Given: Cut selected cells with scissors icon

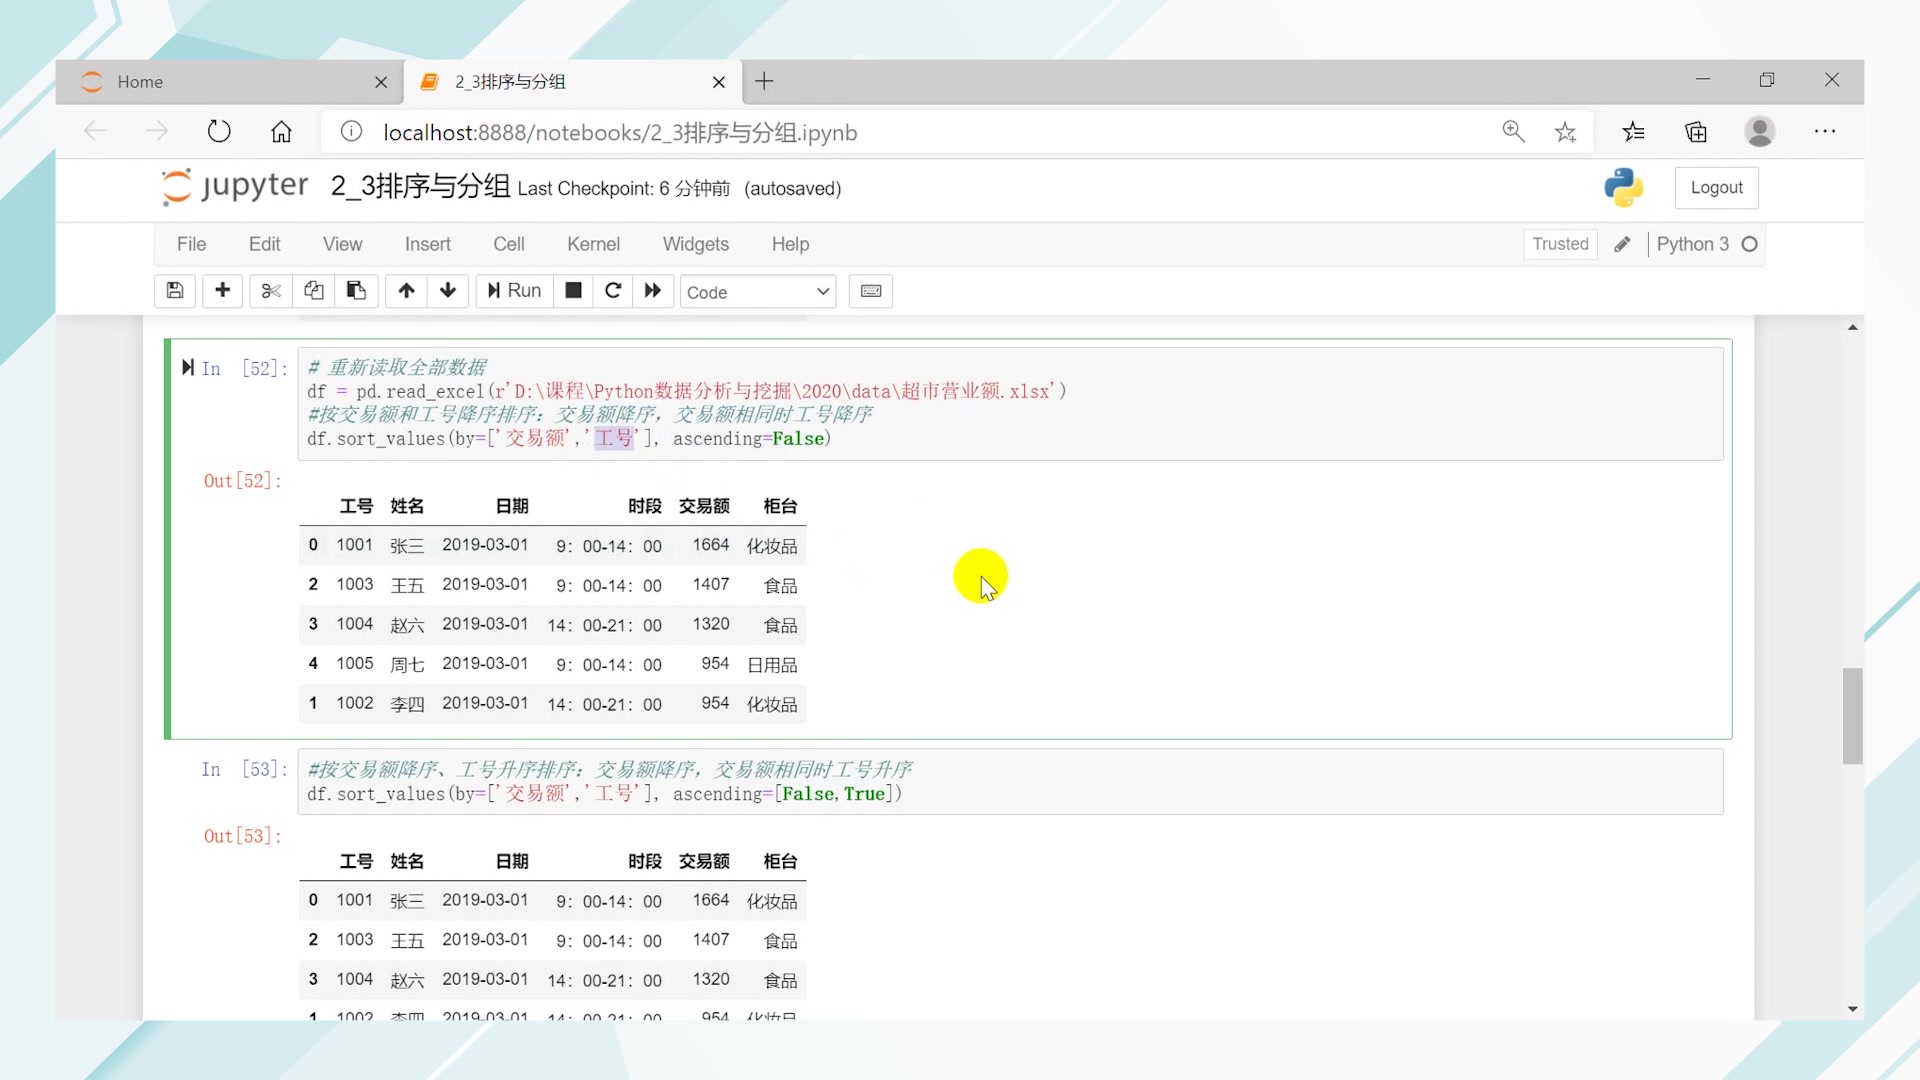Looking at the screenshot, I should [270, 291].
